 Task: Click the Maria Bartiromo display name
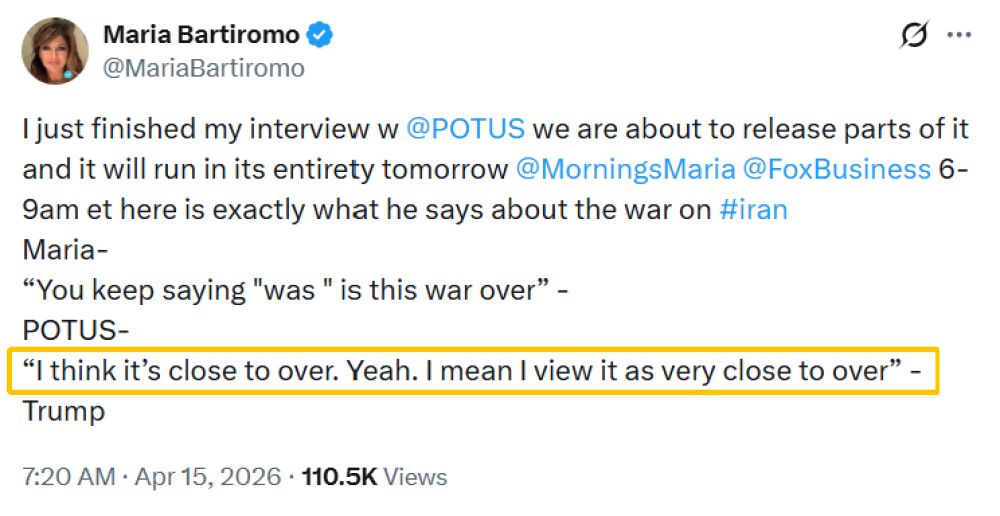click(x=201, y=36)
